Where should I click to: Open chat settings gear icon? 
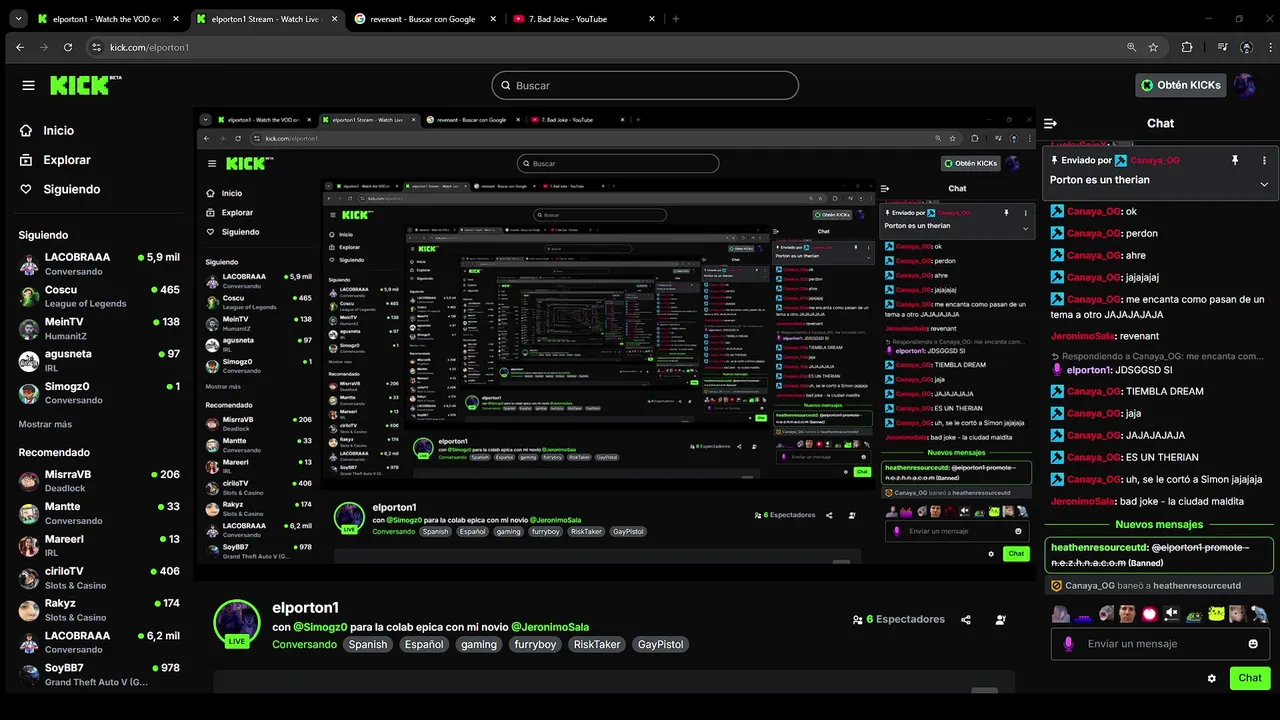[x=1212, y=678]
